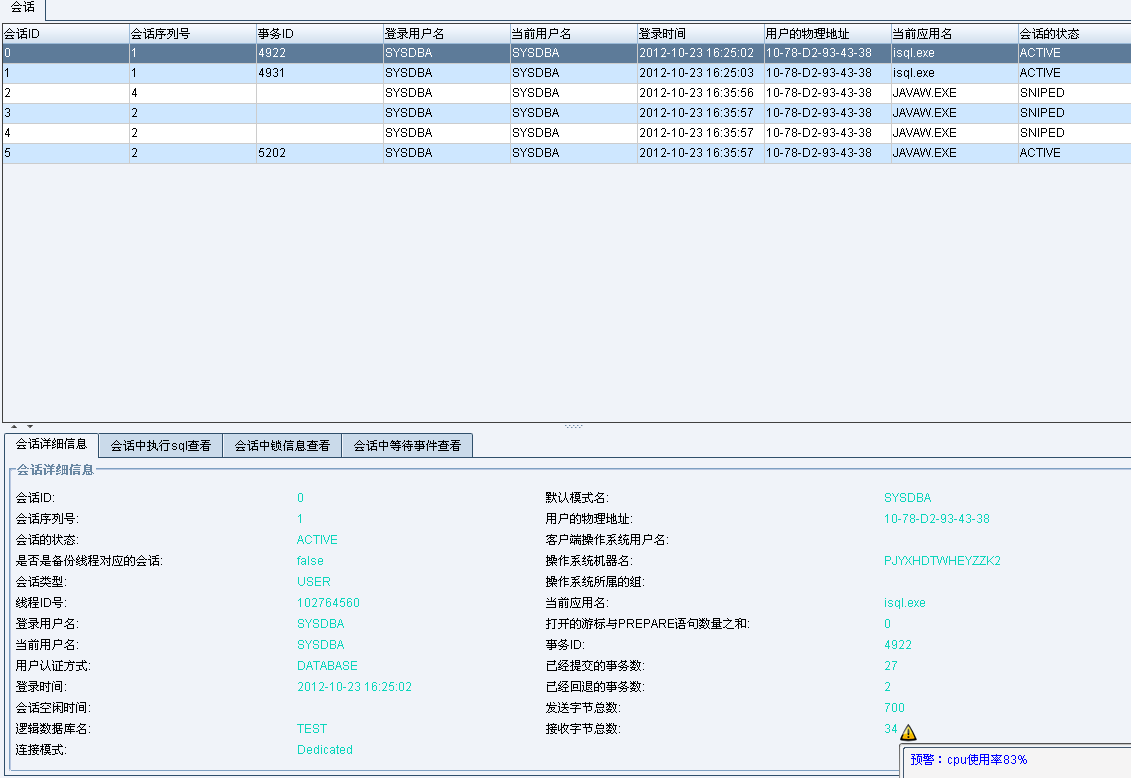Click 用户的物理地址 column header
The height and width of the screenshot is (778, 1131).
pos(827,34)
